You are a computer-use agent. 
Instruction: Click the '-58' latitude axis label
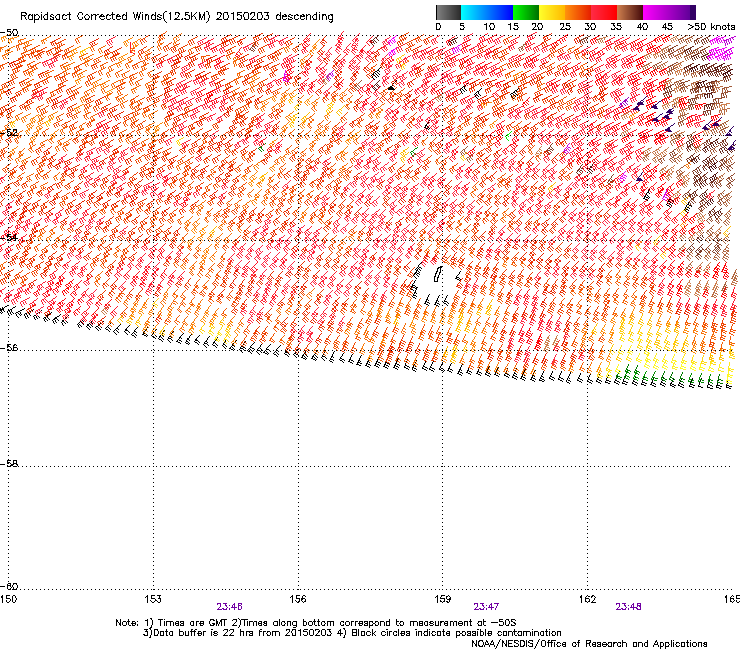click(9, 464)
